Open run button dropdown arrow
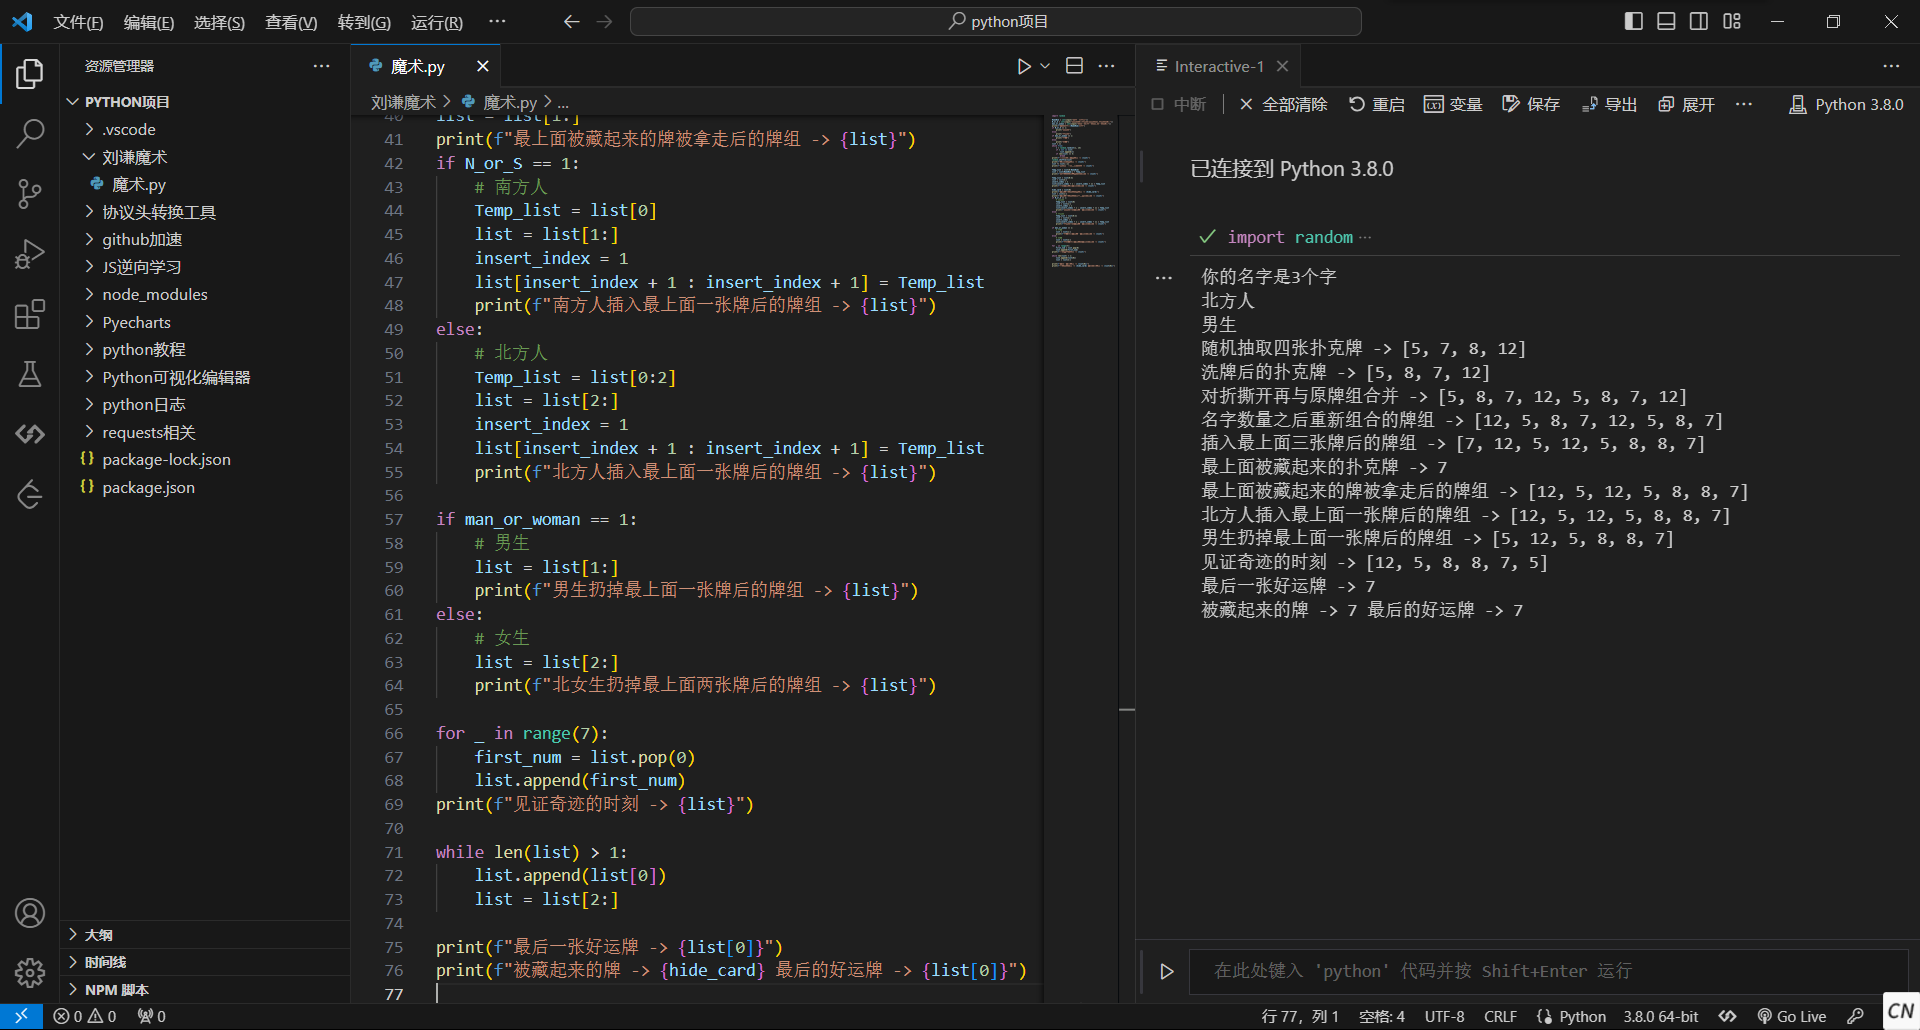This screenshot has width=1920, height=1030. 1045,66
